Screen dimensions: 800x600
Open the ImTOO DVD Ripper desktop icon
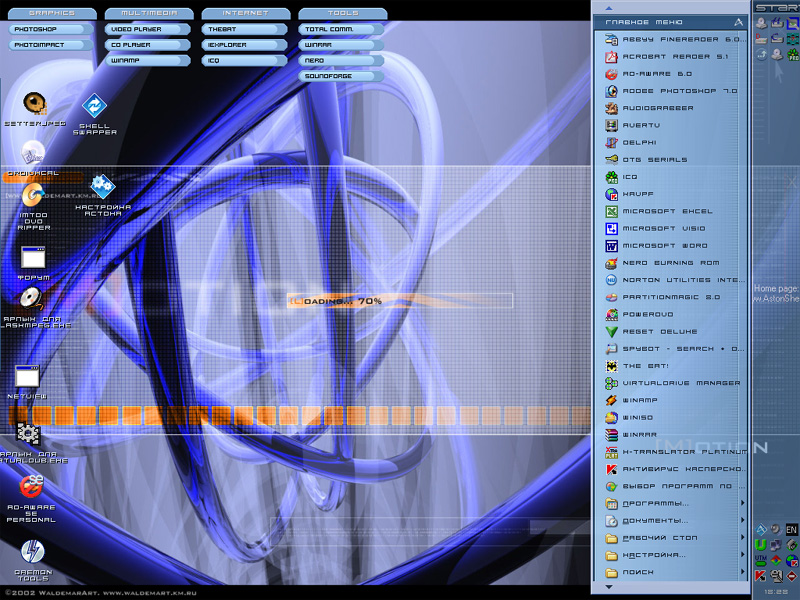33,196
